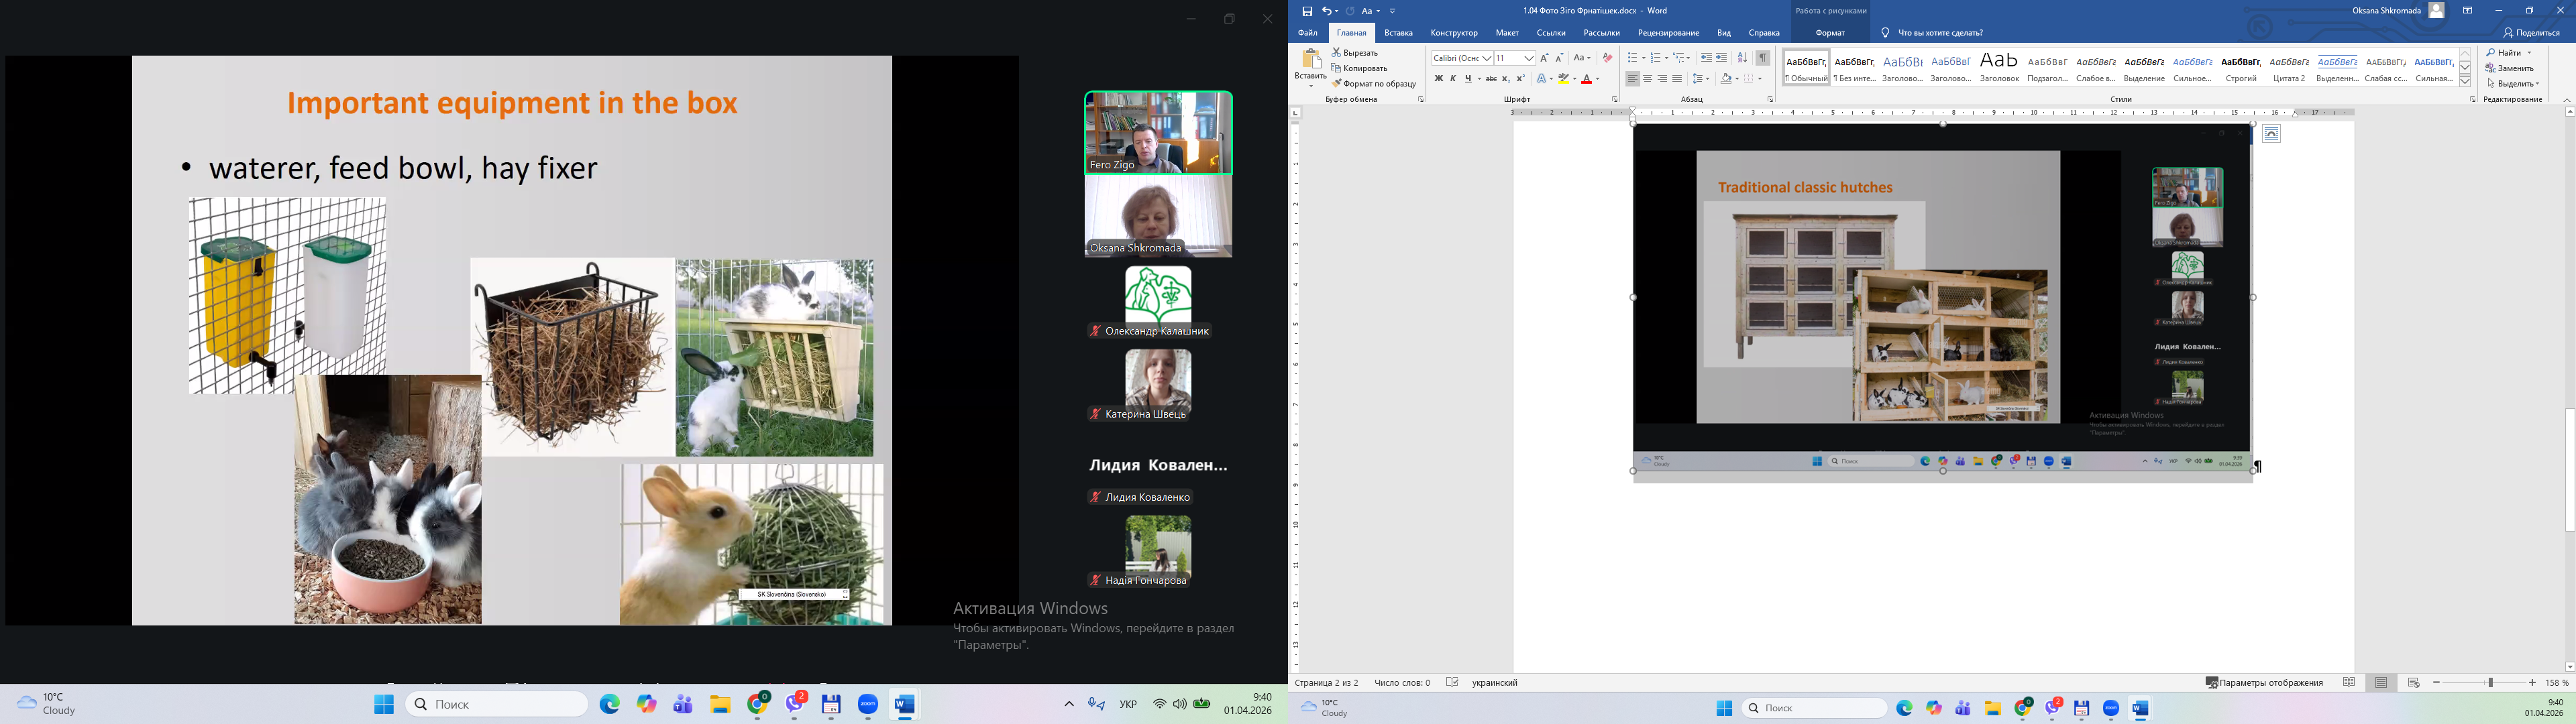This screenshot has width=2576, height=724.
Task: Open Layout Options icon beside picture
Action: [x=2272, y=134]
